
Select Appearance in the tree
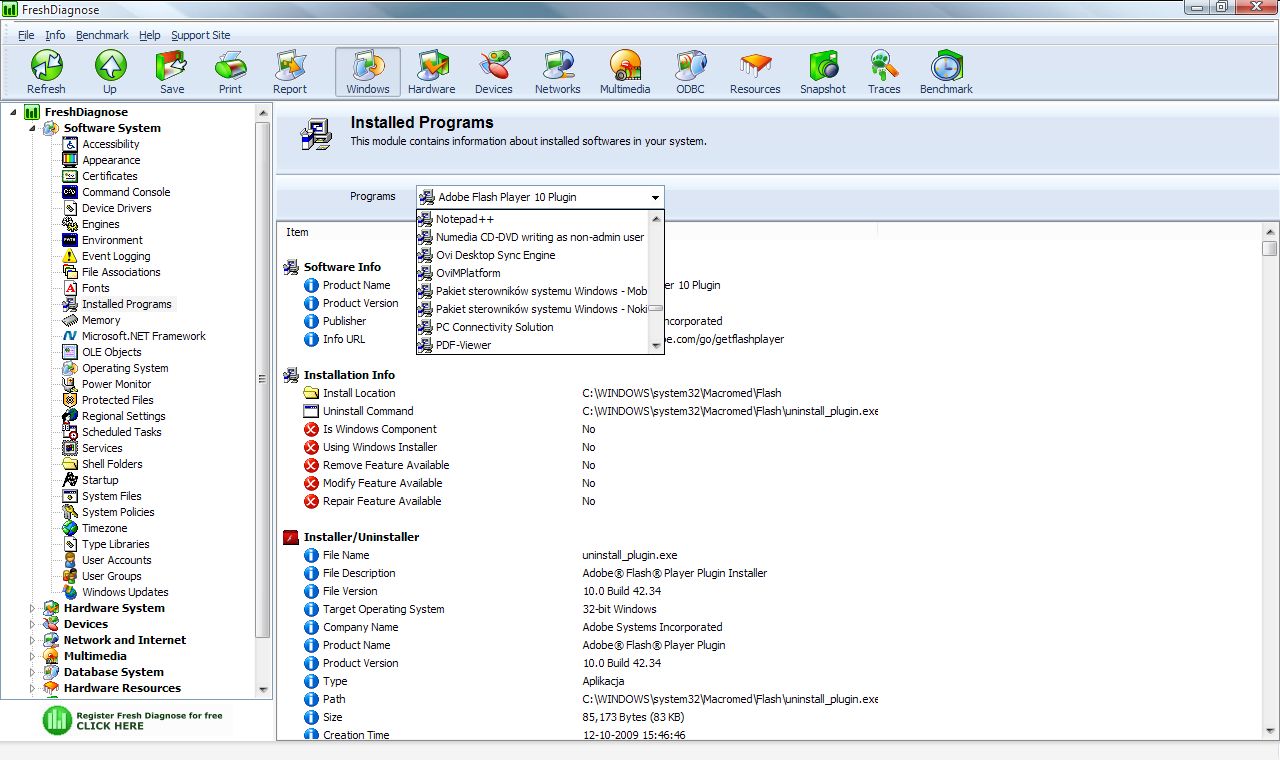(x=110, y=160)
